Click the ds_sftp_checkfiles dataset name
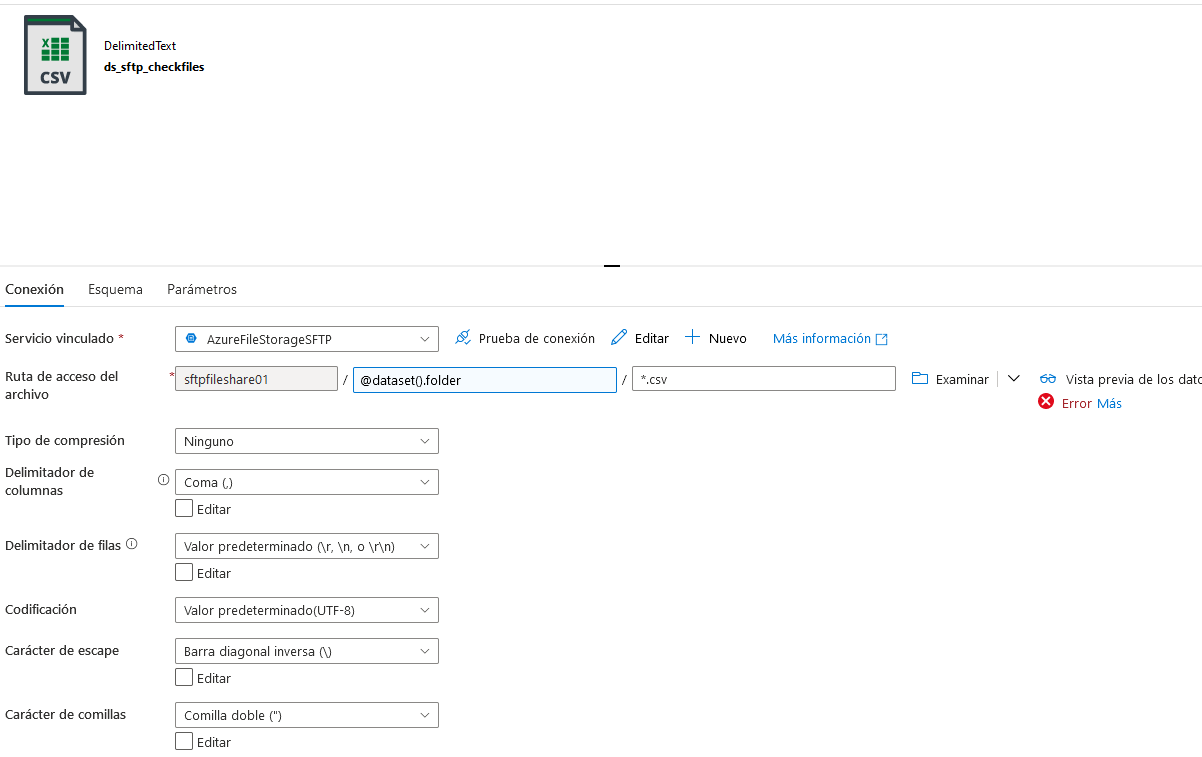The image size is (1202, 757). pos(154,67)
